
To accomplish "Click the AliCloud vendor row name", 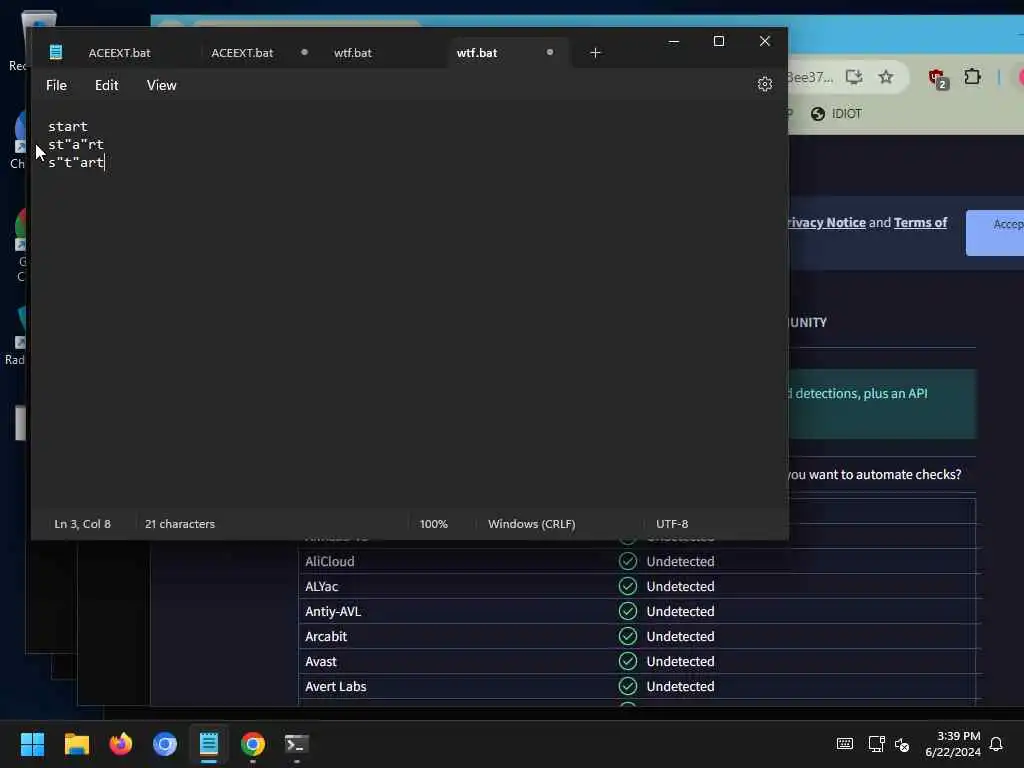I will [x=330, y=562].
